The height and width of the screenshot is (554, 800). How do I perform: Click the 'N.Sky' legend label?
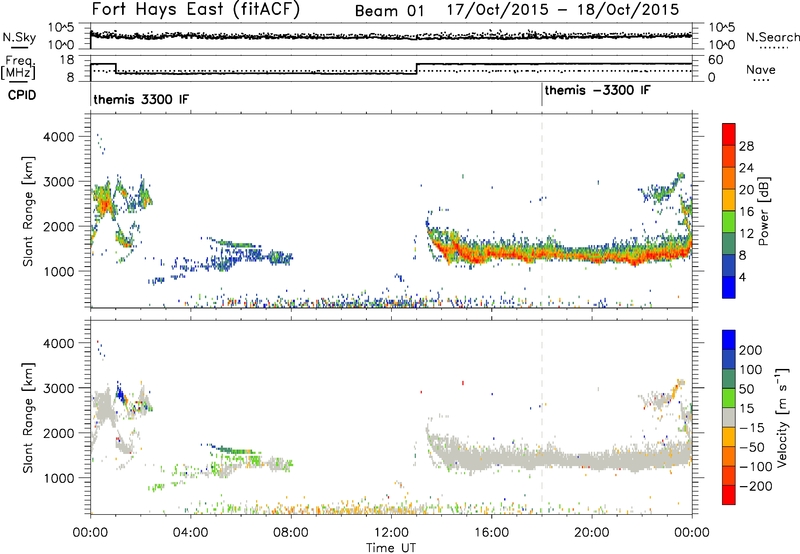[x=19, y=37]
